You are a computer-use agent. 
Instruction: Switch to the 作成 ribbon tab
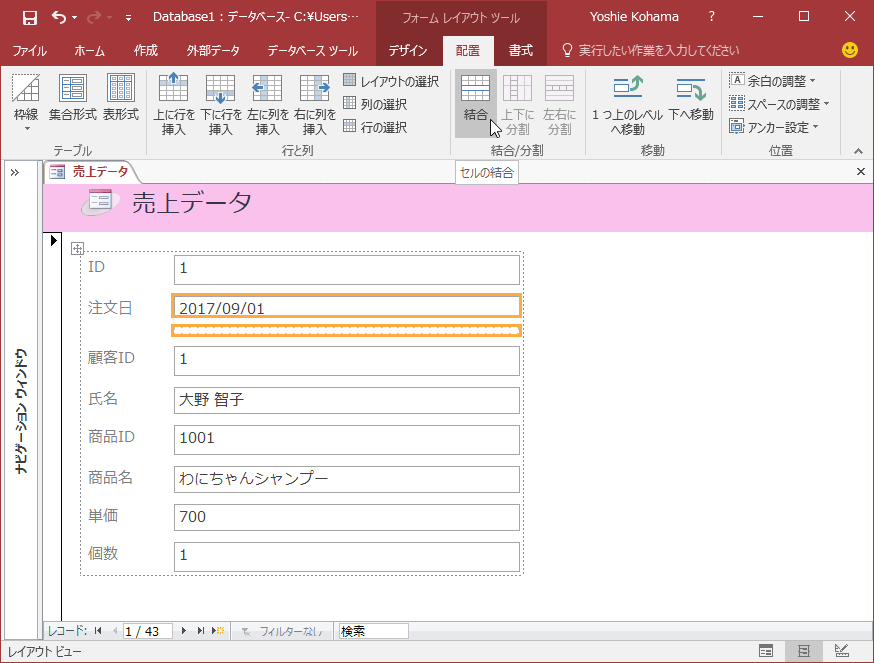tap(145, 51)
